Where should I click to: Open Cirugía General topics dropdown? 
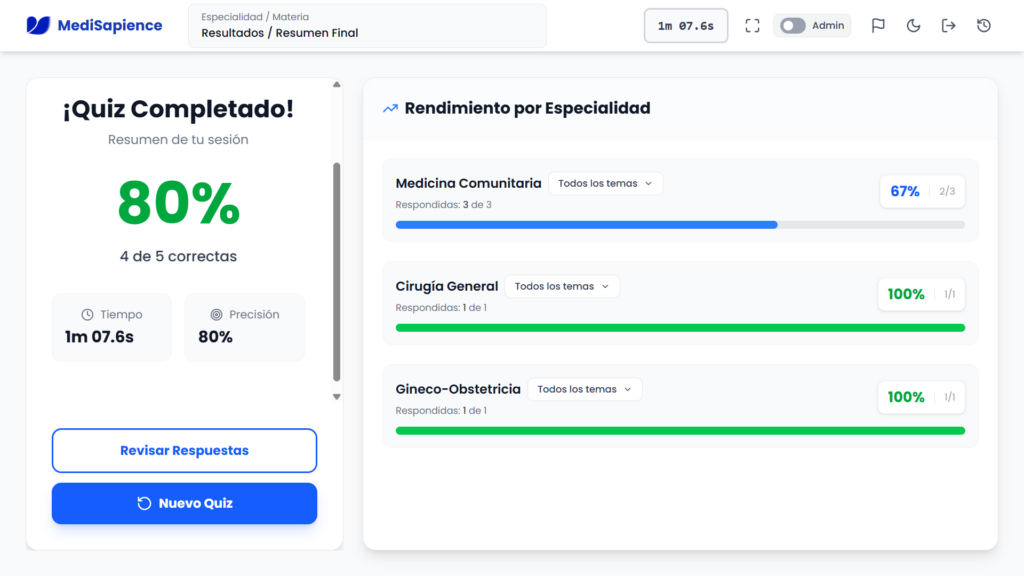coord(562,287)
